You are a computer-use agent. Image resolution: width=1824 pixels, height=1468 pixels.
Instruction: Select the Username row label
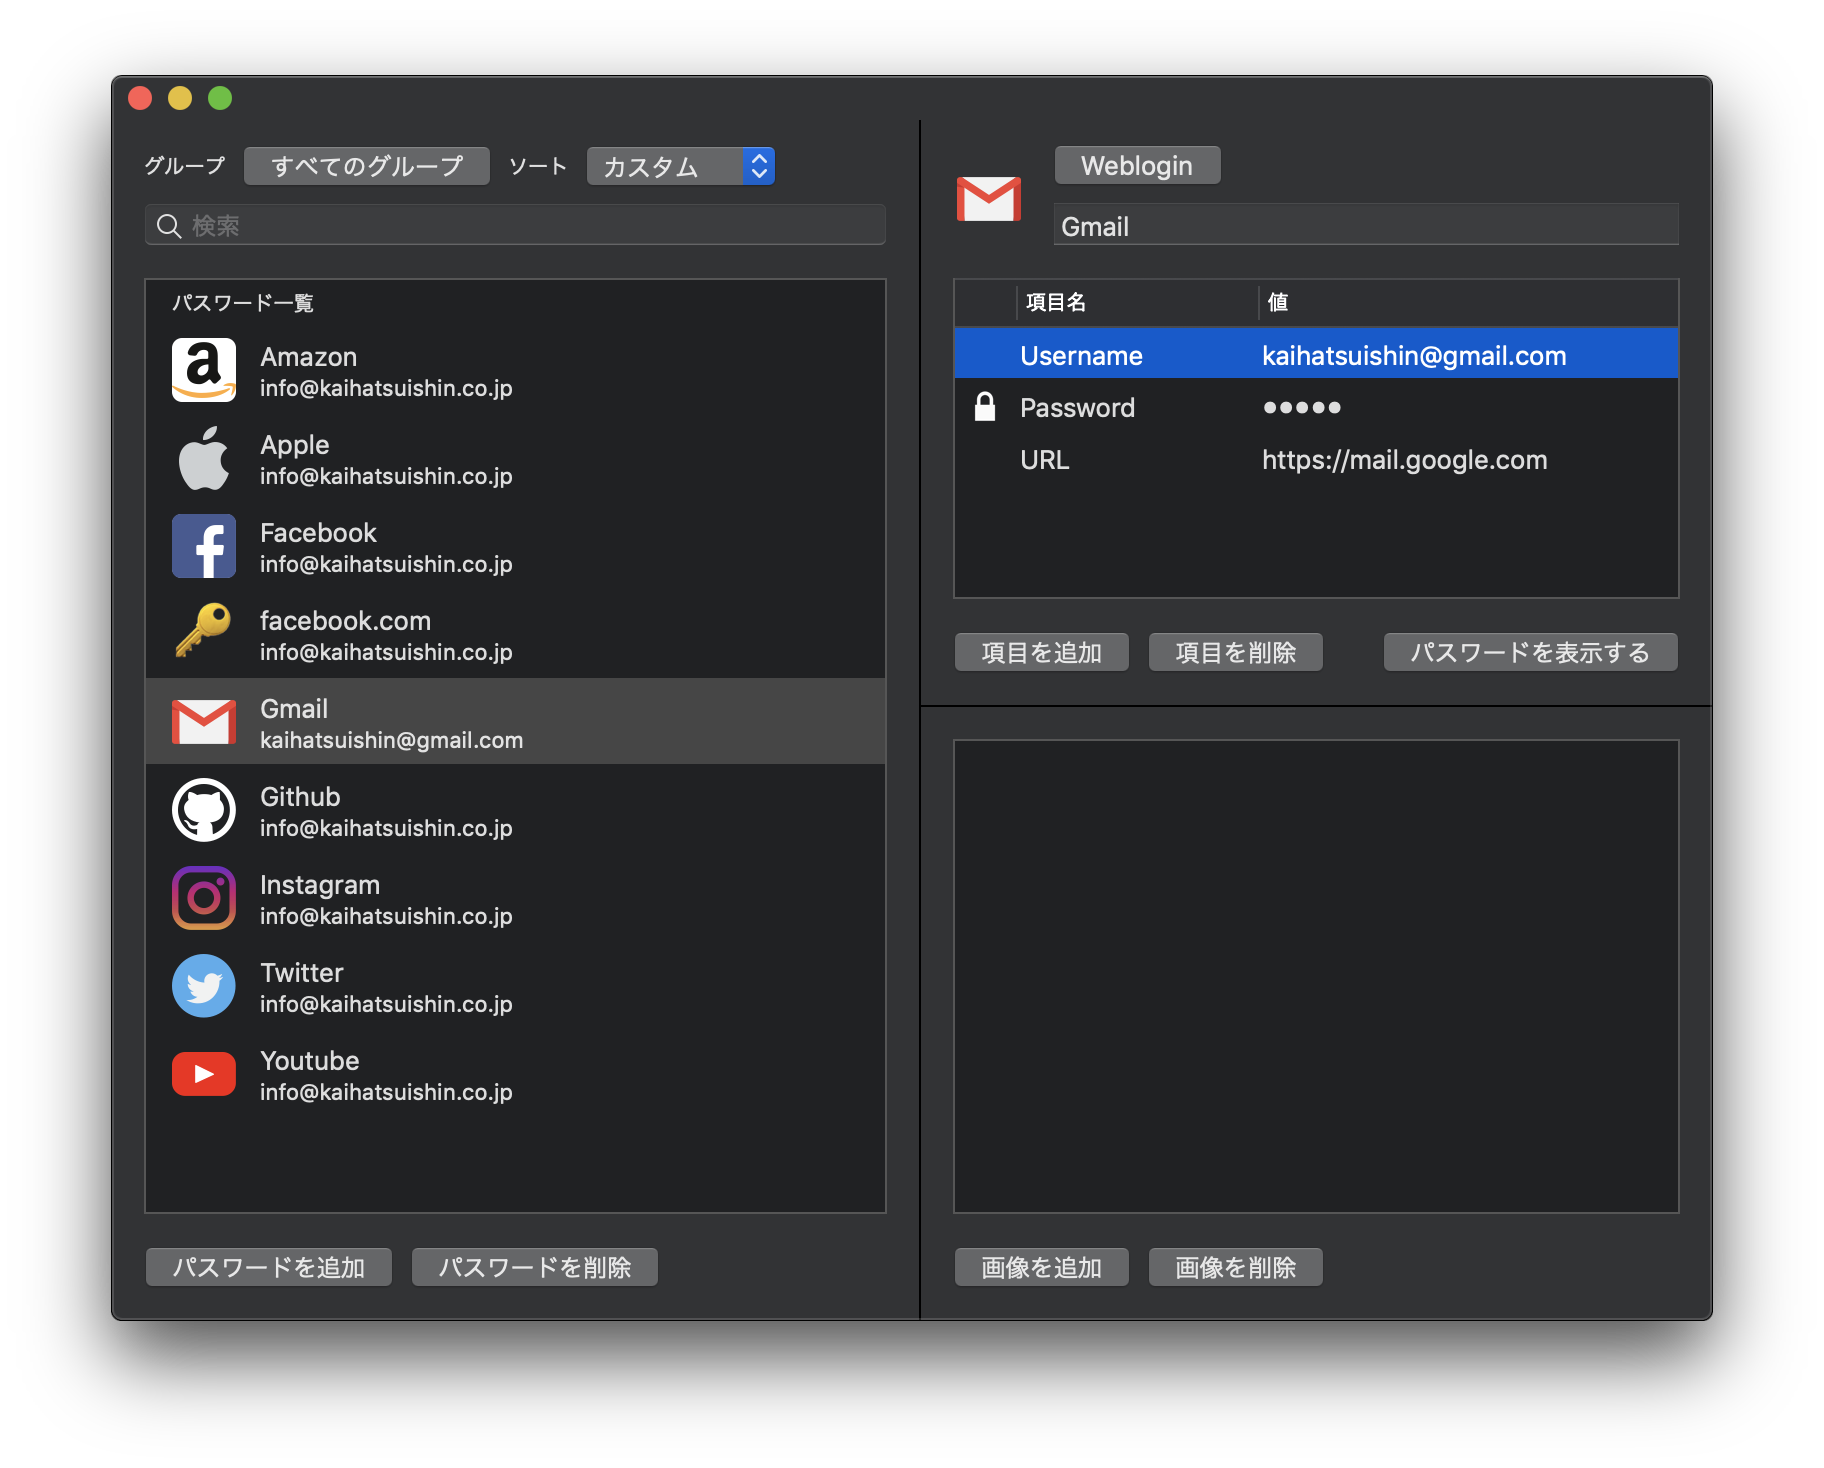1081,356
